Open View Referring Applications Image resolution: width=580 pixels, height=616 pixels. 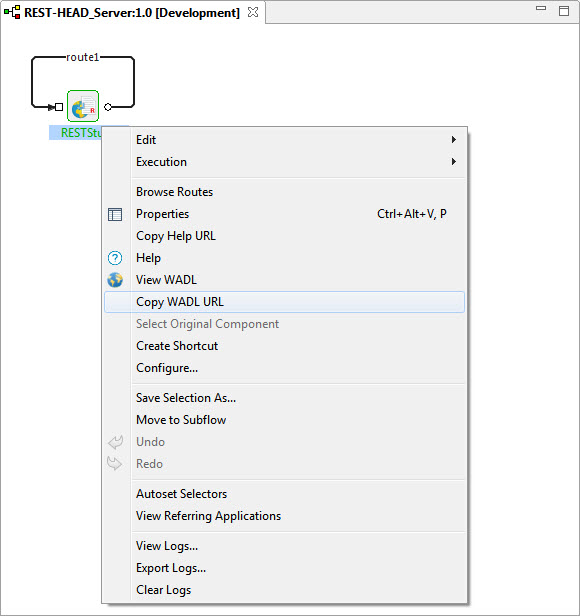click(x=284, y=515)
